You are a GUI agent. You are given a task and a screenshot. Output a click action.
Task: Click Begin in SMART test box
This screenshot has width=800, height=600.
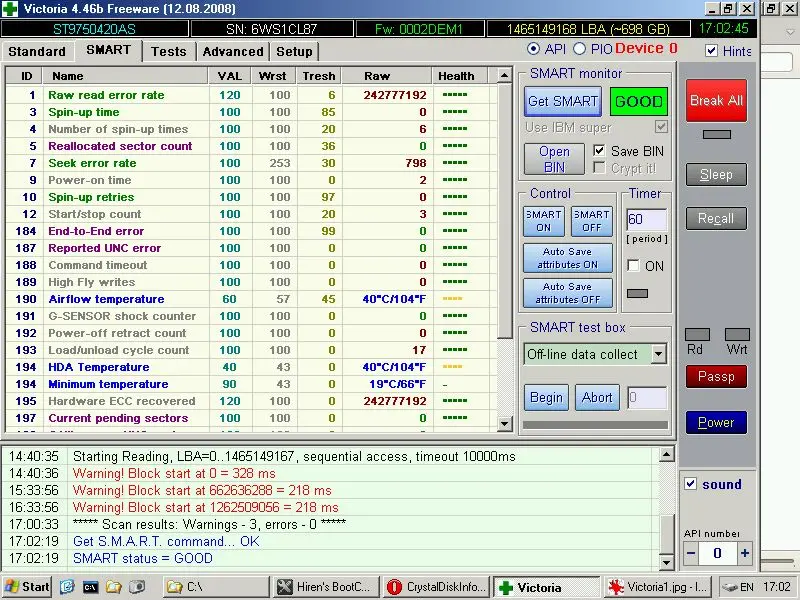tap(546, 397)
